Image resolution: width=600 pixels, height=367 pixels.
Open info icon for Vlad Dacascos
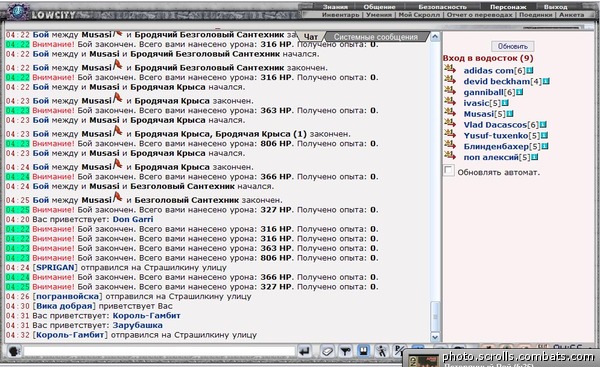point(543,125)
